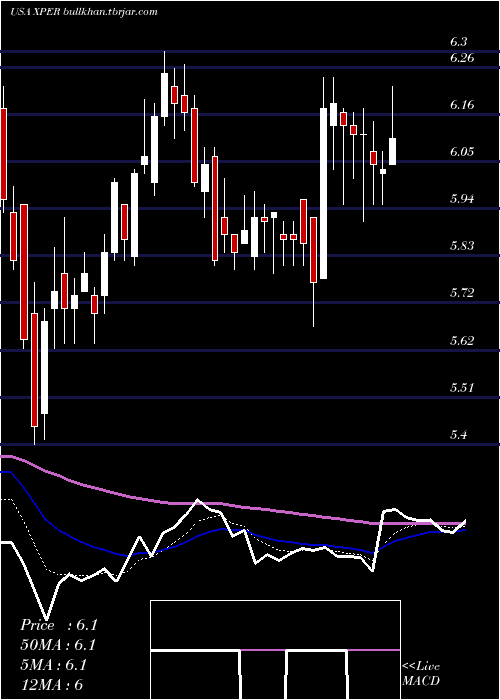Click the '5MA : 6.1' readout
This screenshot has width=500, height=700.
tap(54, 665)
